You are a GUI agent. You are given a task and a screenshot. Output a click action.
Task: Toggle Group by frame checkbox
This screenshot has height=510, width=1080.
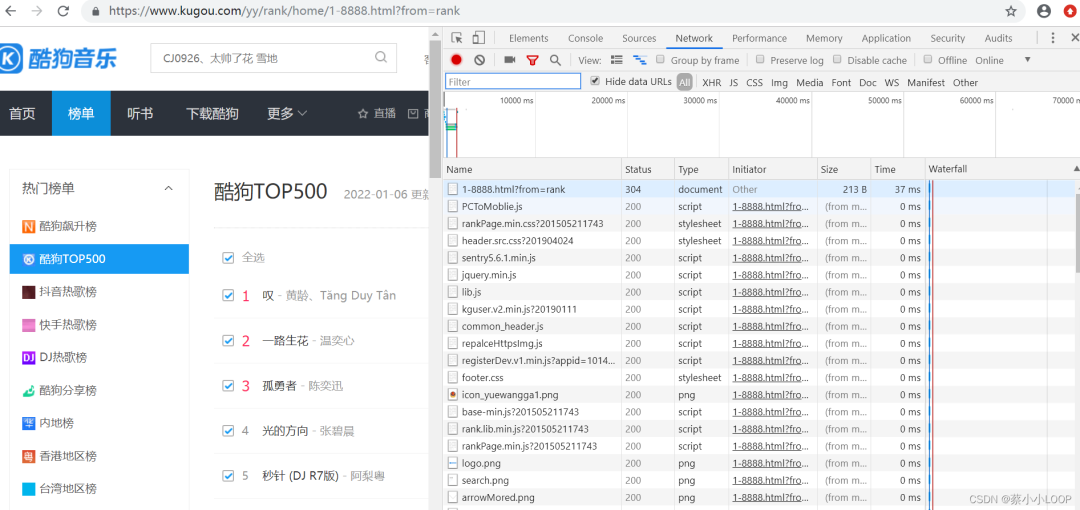(660, 59)
